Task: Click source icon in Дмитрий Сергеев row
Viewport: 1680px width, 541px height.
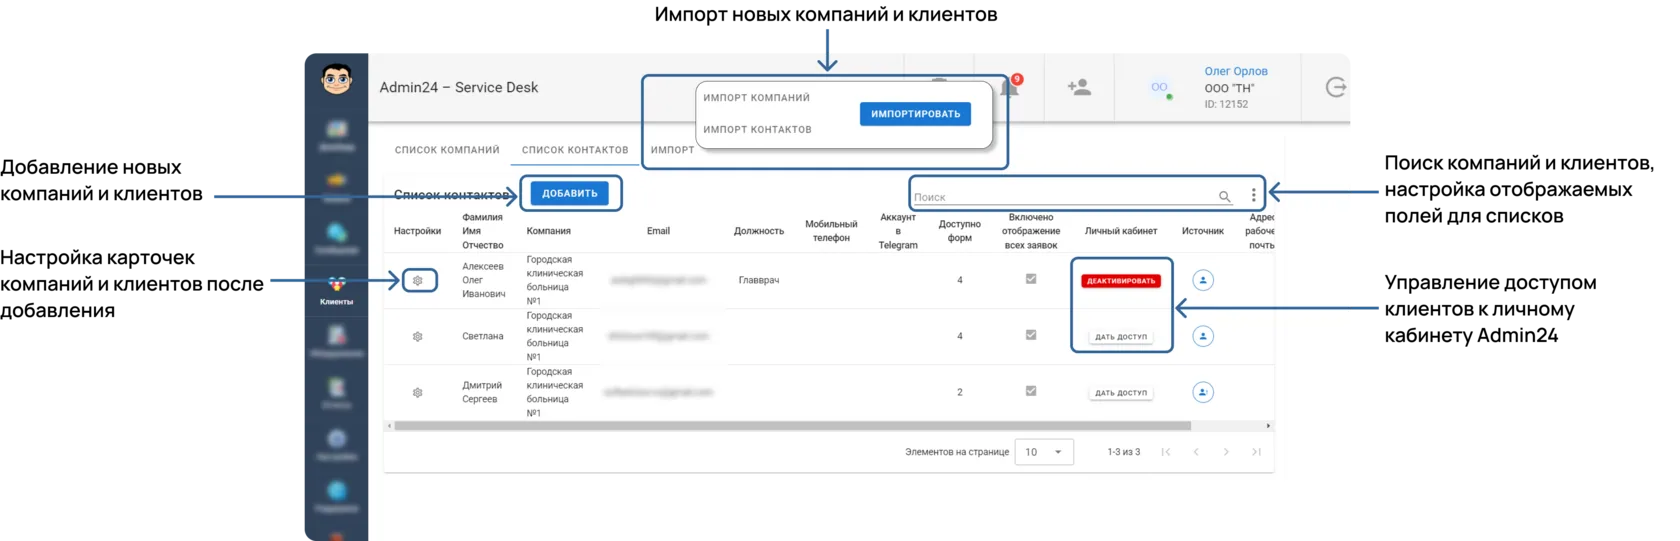Action: coord(1203,392)
